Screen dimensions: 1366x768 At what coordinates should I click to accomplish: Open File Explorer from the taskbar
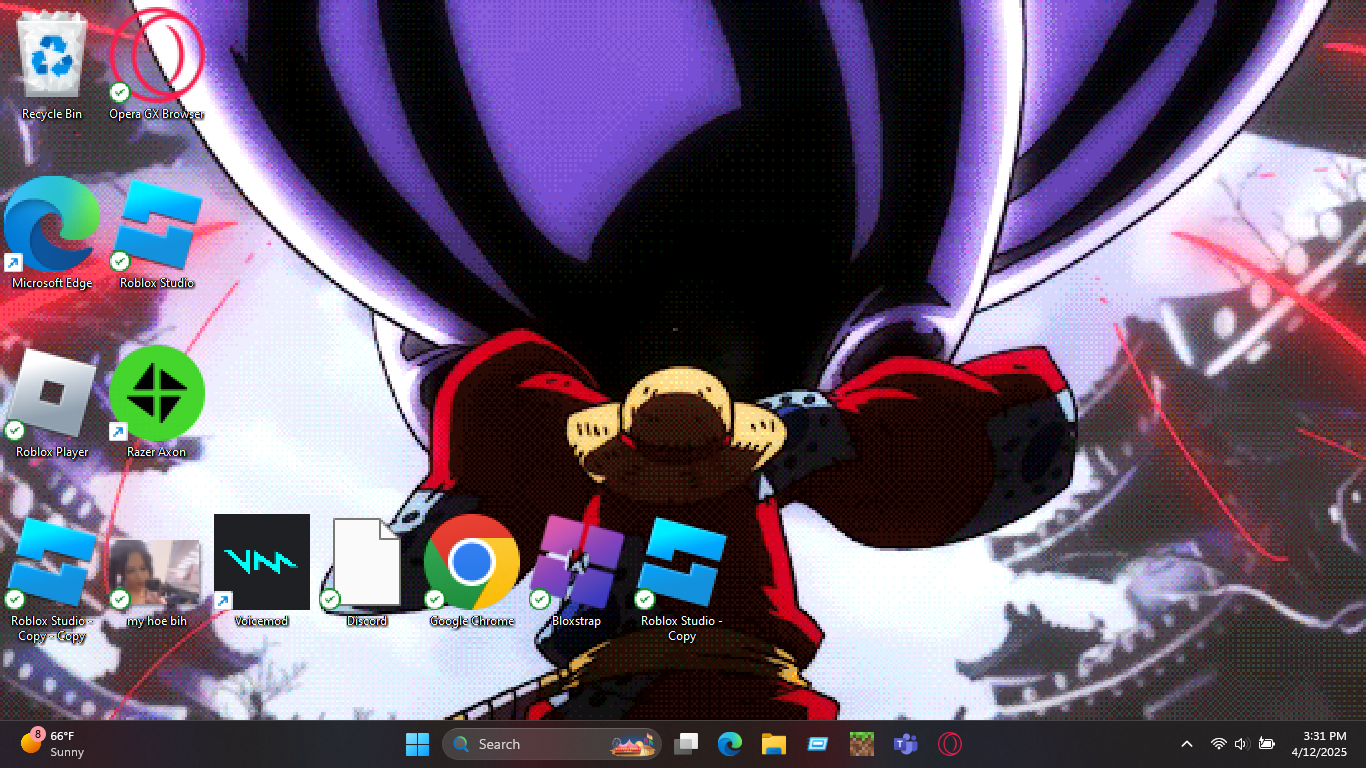coord(774,744)
